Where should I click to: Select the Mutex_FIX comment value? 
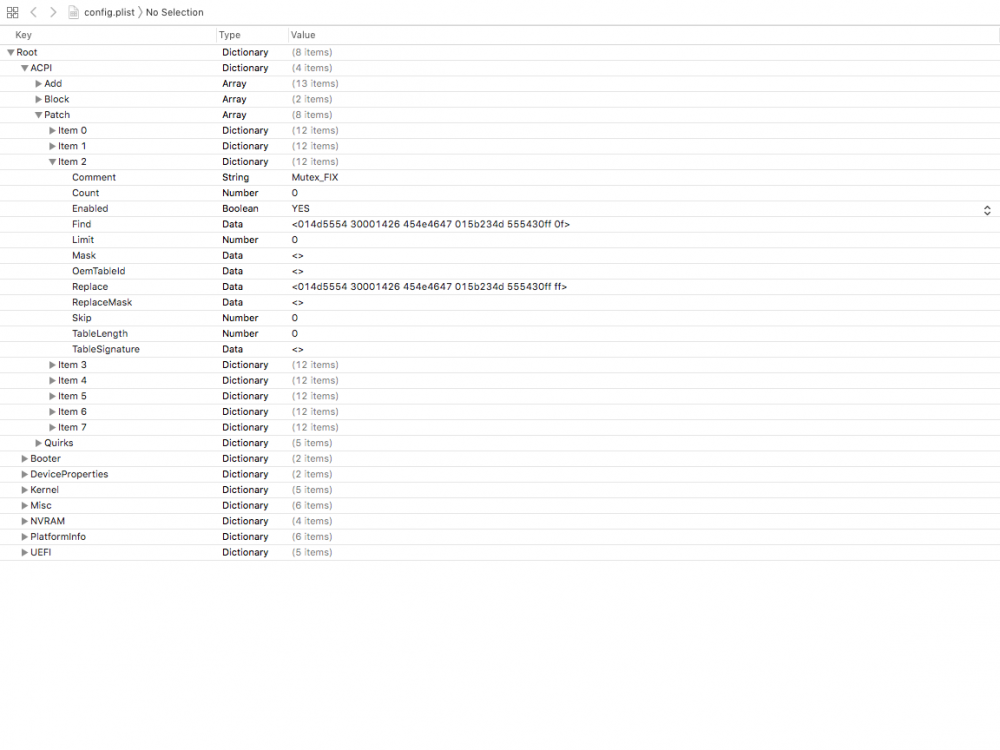tap(315, 177)
